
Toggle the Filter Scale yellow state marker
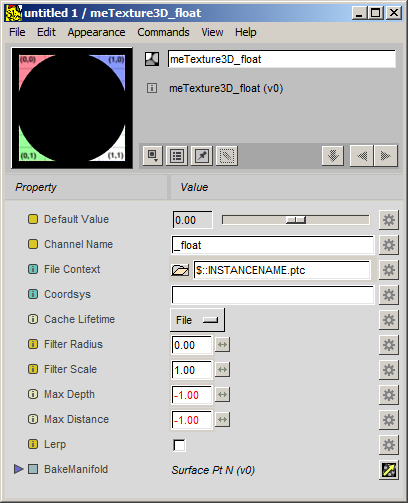(x=33, y=369)
